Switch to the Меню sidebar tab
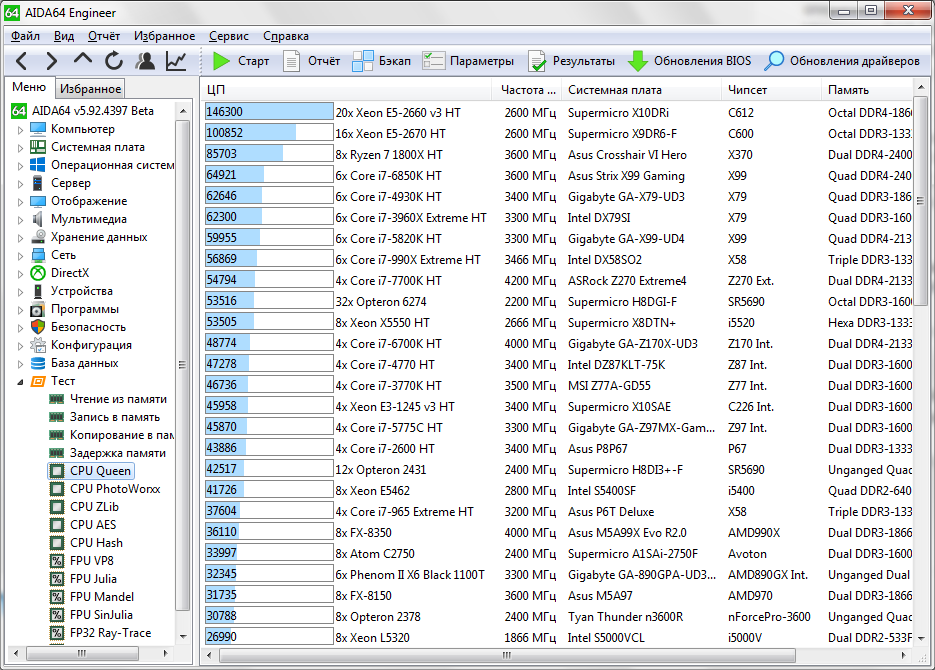Image resolution: width=935 pixels, height=670 pixels. pyautogui.click(x=29, y=87)
